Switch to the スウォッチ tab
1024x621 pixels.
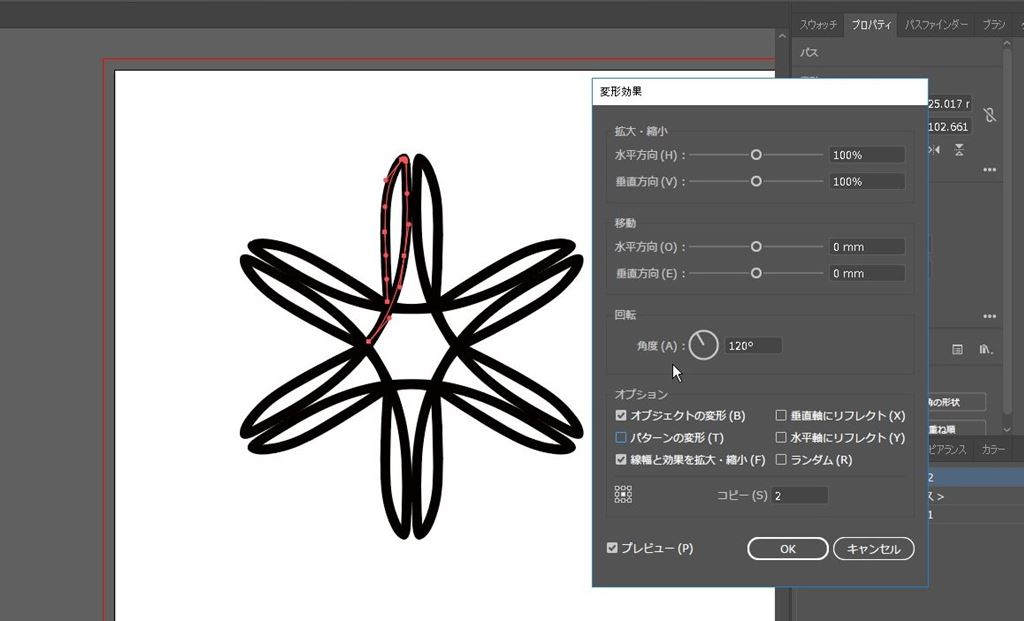click(819, 24)
